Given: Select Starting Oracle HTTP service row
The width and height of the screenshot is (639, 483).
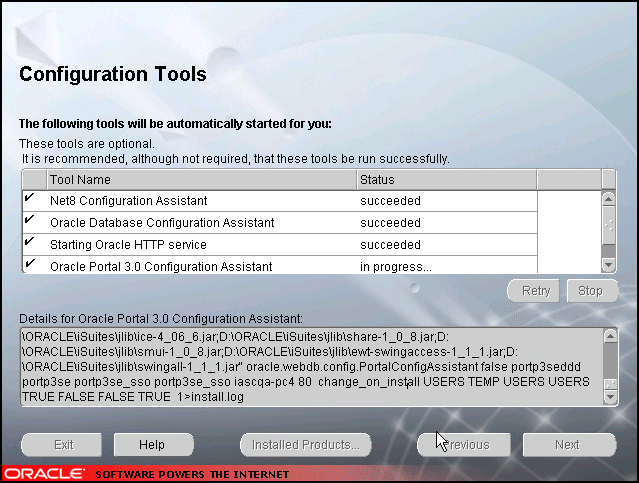Looking at the screenshot, I should tap(280, 245).
